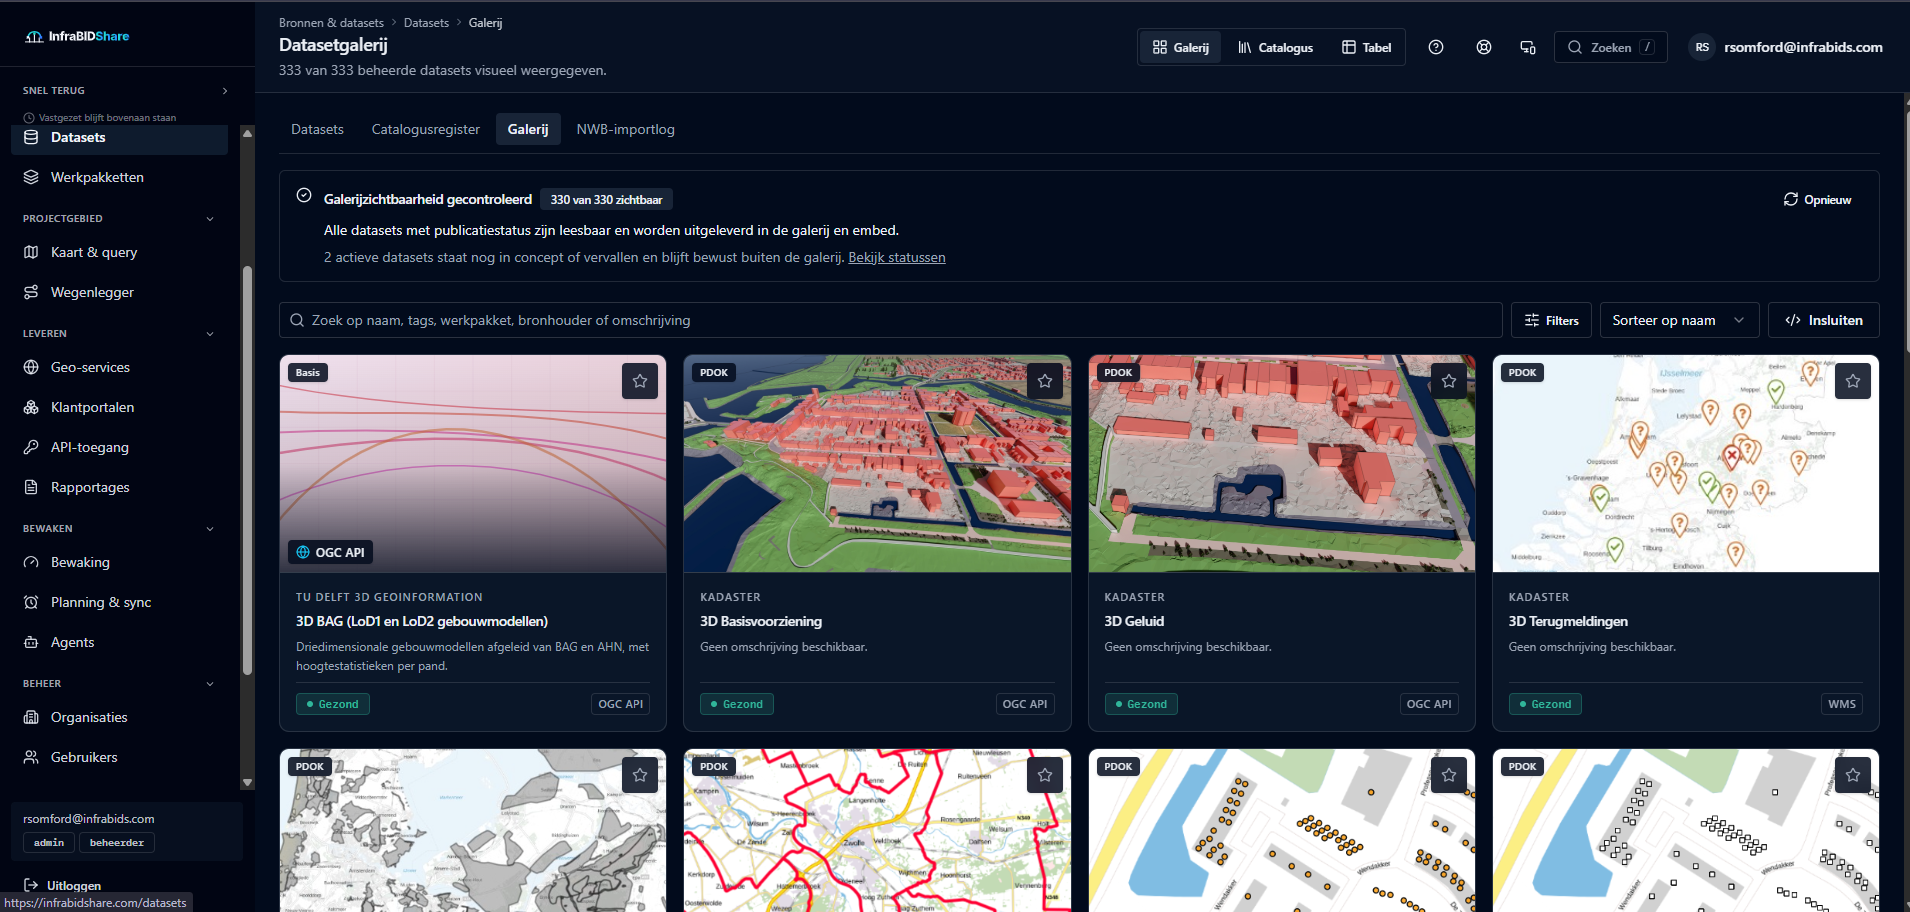Select the Datasets tab
The height and width of the screenshot is (912, 1910).
tap(317, 129)
